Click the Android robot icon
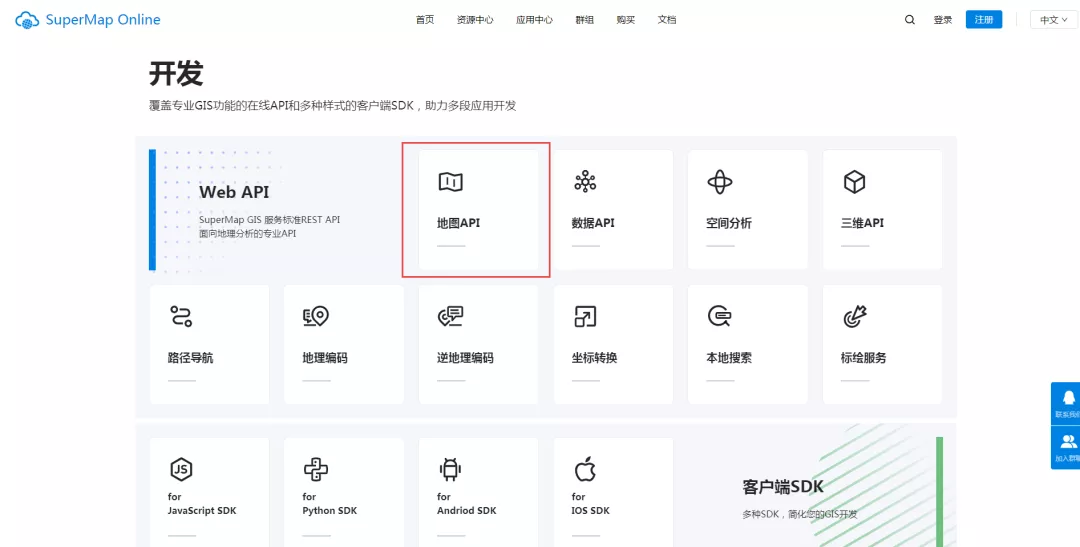The width and height of the screenshot is (1080, 547). pyautogui.click(x=450, y=469)
